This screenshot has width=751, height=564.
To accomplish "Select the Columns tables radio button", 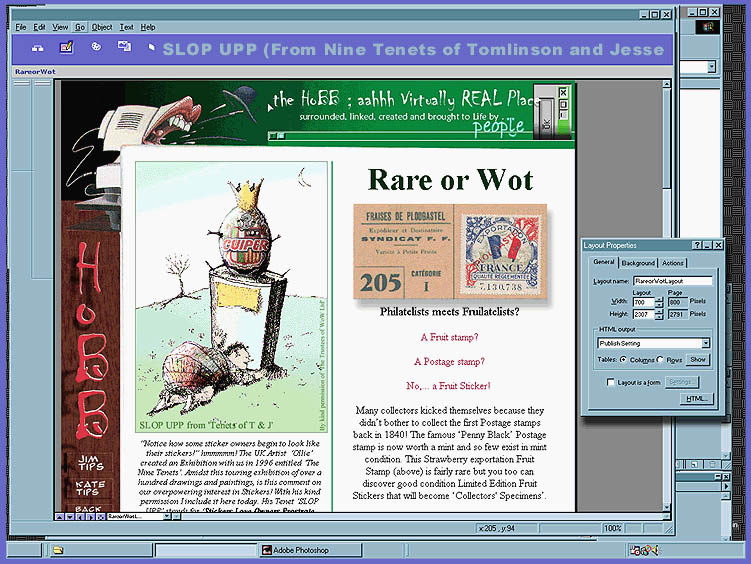I will (x=624, y=359).
